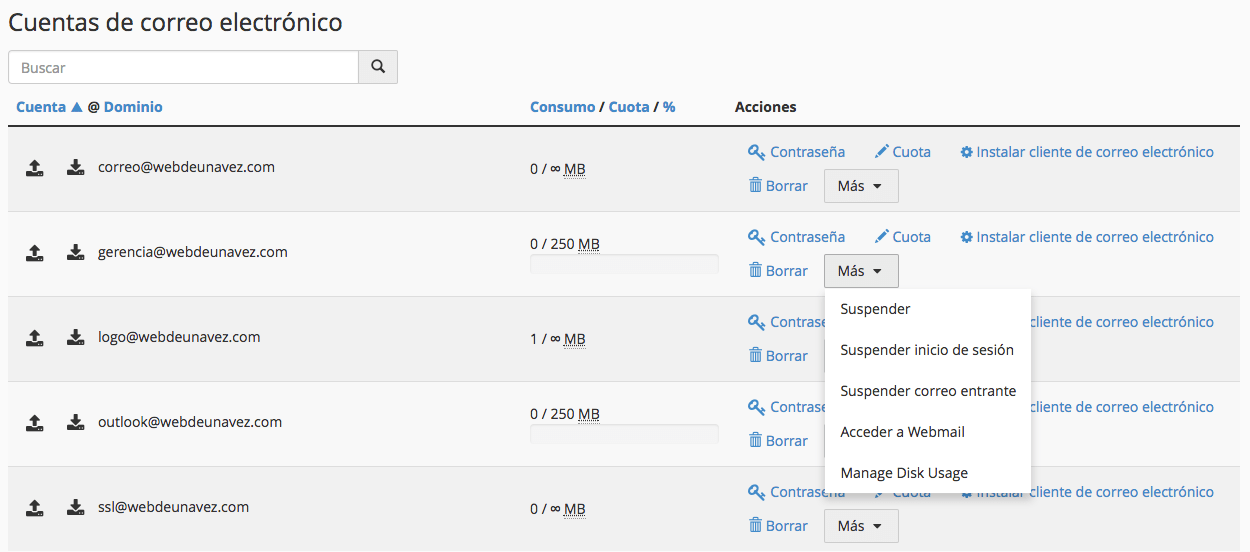Click correo@webdeunavez.com address text
The image size is (1250, 552).
(186, 167)
